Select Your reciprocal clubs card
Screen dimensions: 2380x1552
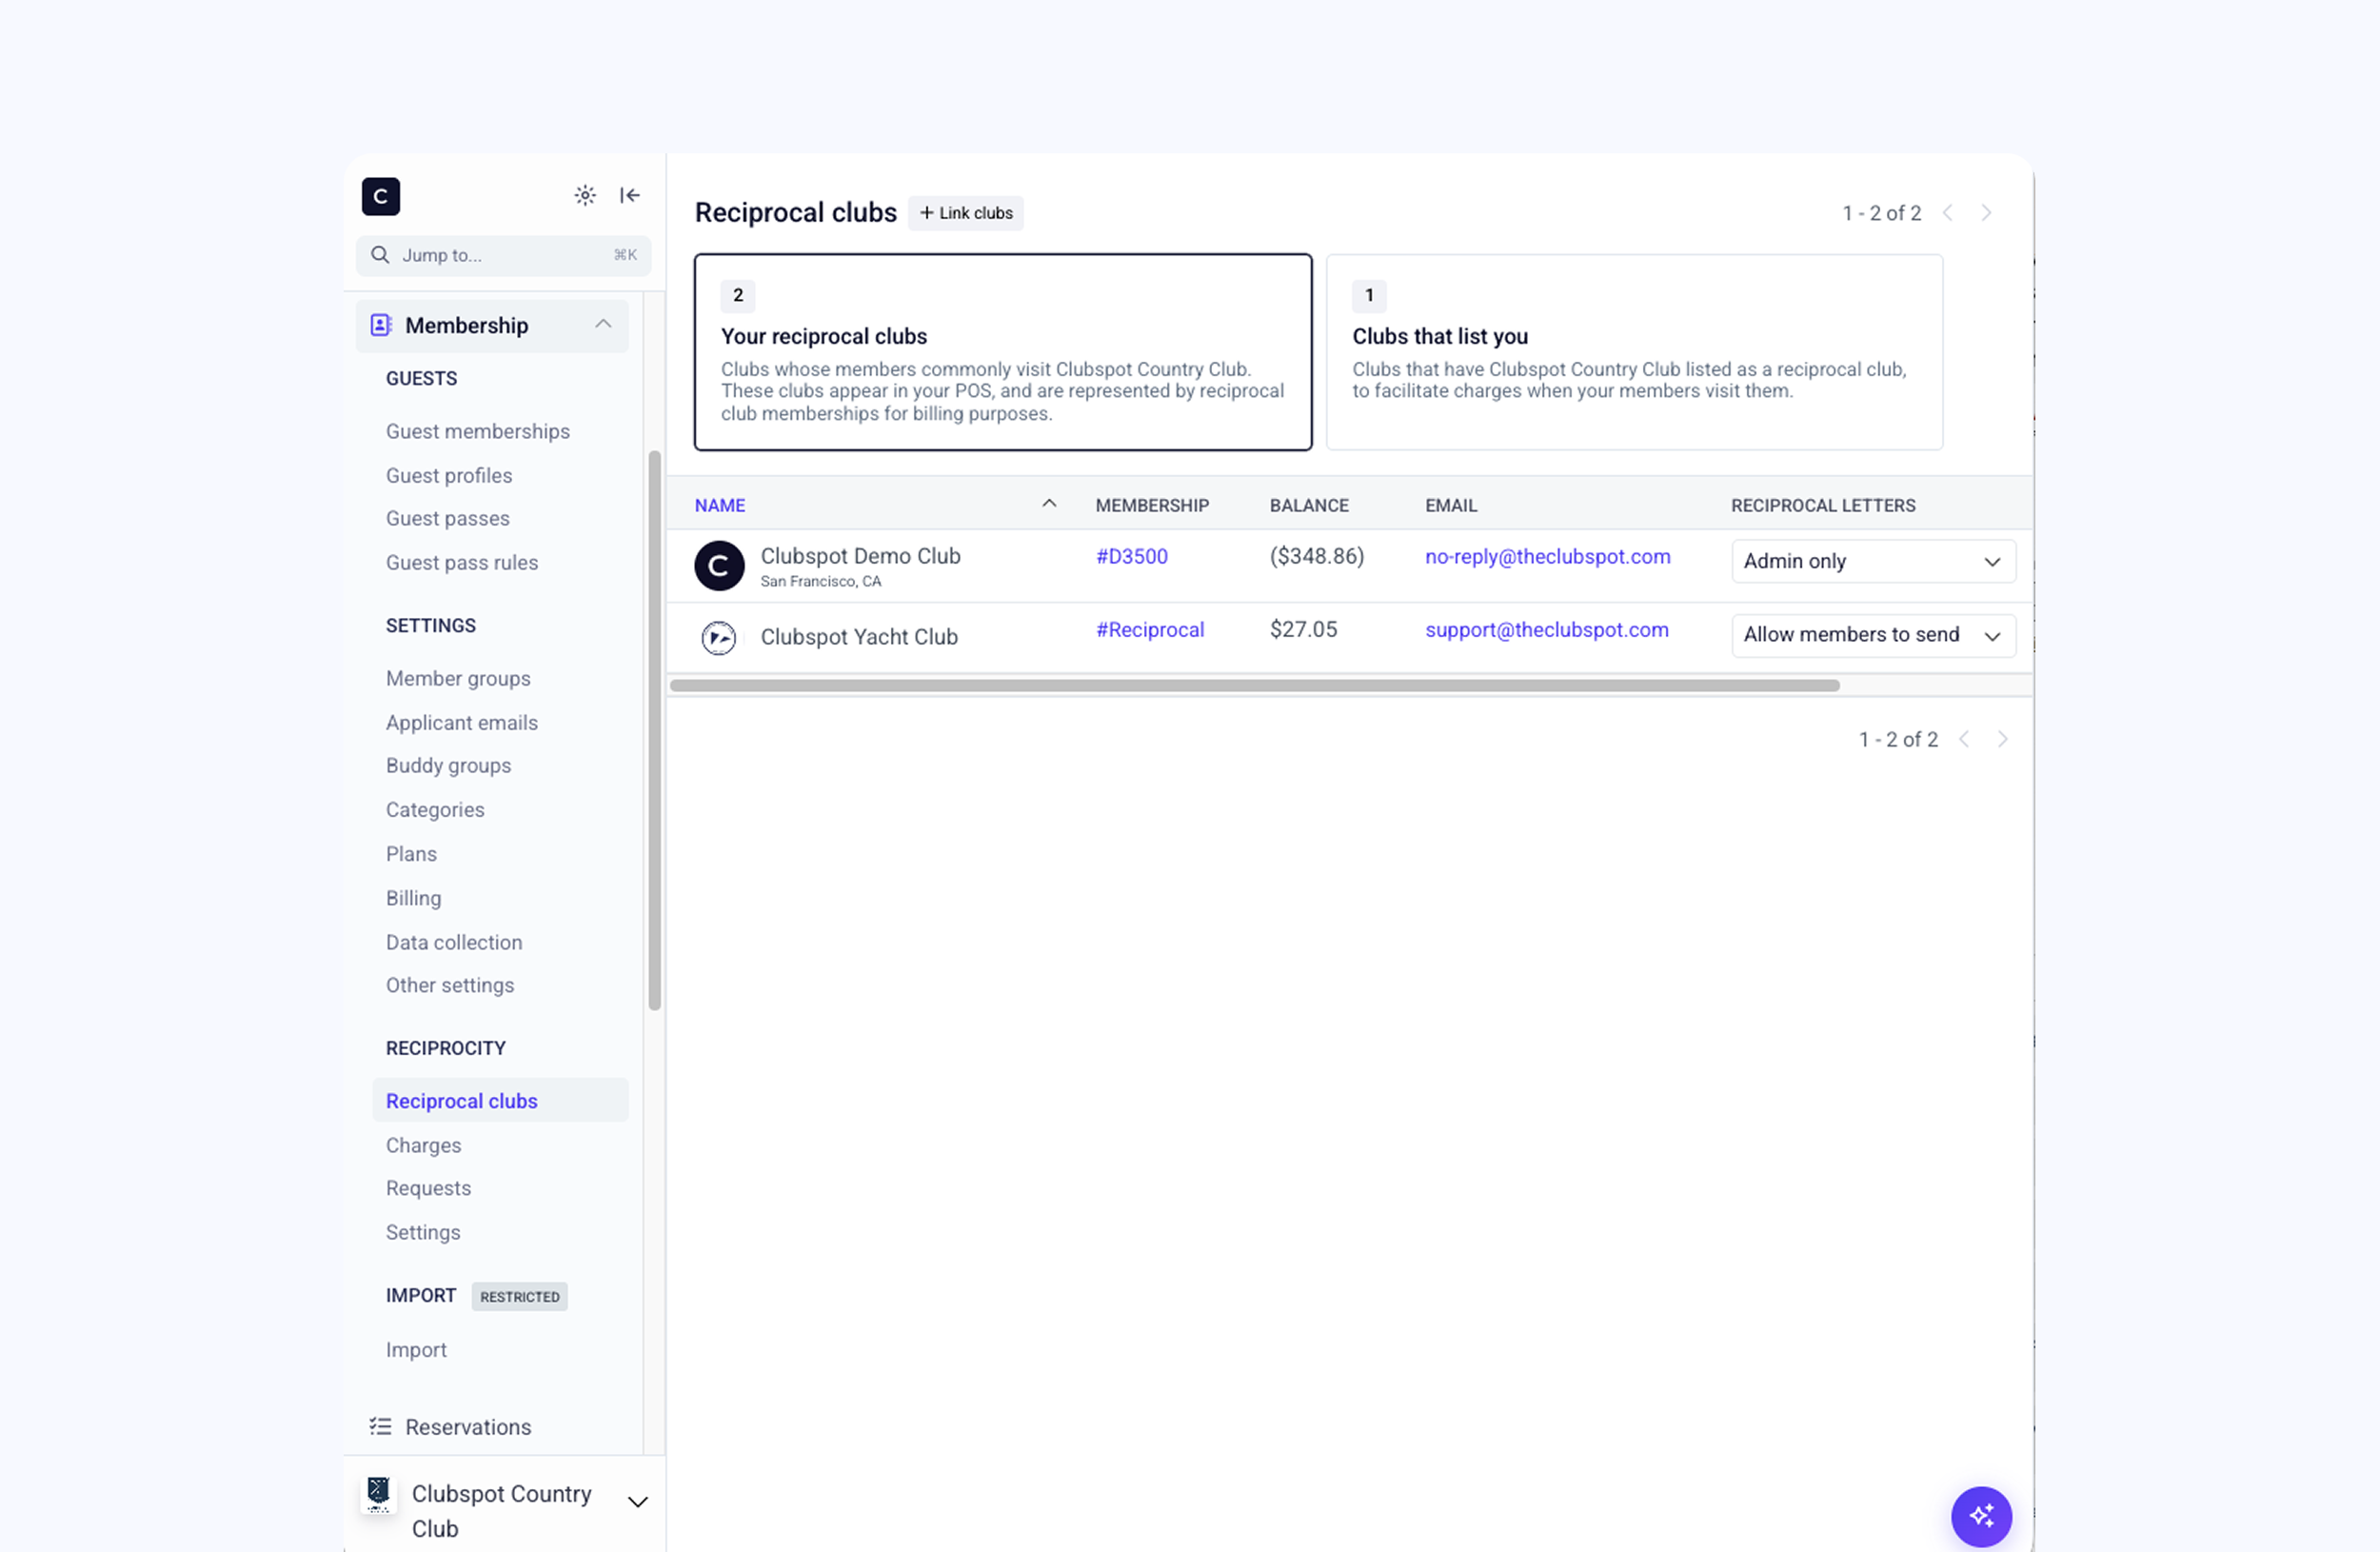click(x=1003, y=352)
